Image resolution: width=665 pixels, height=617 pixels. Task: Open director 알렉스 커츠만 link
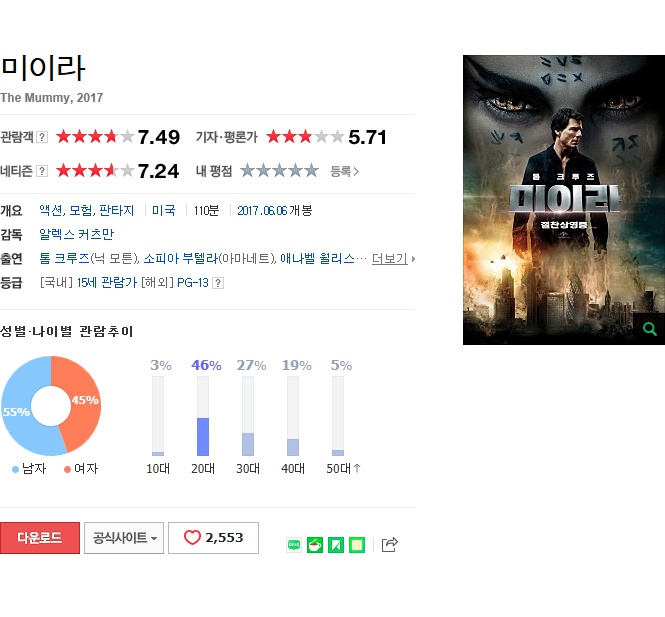[76, 234]
